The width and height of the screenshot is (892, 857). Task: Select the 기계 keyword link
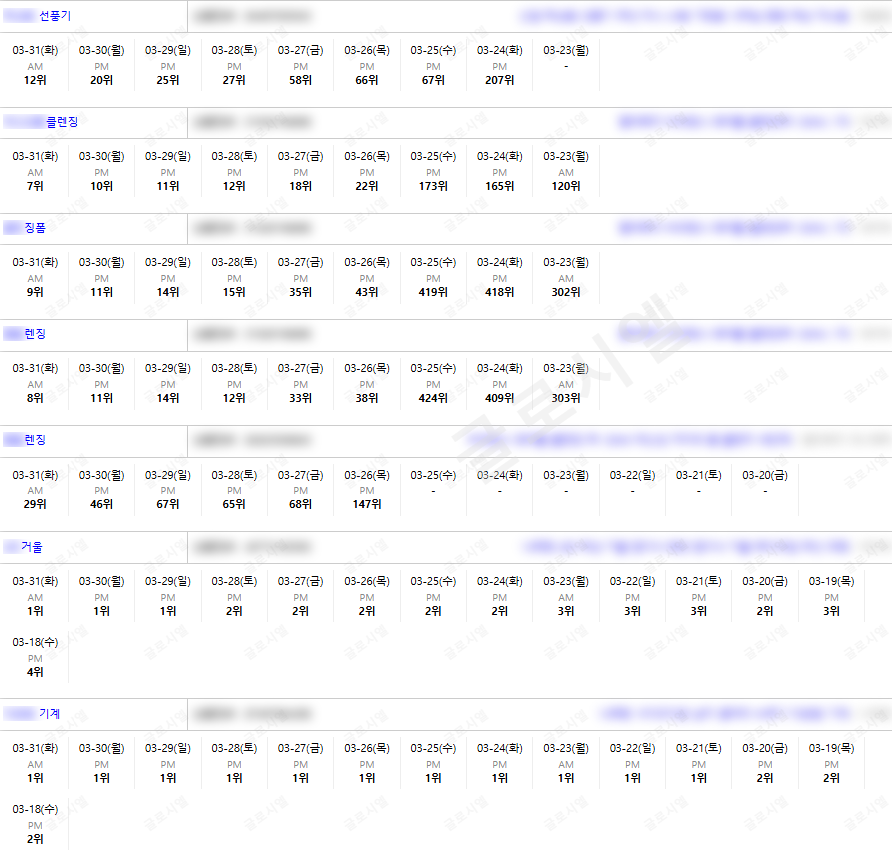point(49,714)
